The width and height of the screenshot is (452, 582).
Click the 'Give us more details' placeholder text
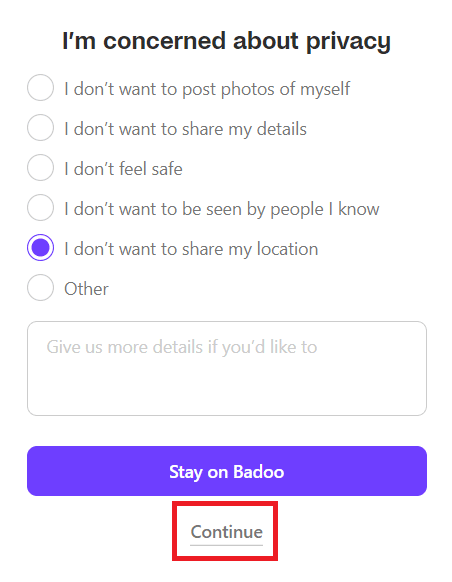click(182, 347)
